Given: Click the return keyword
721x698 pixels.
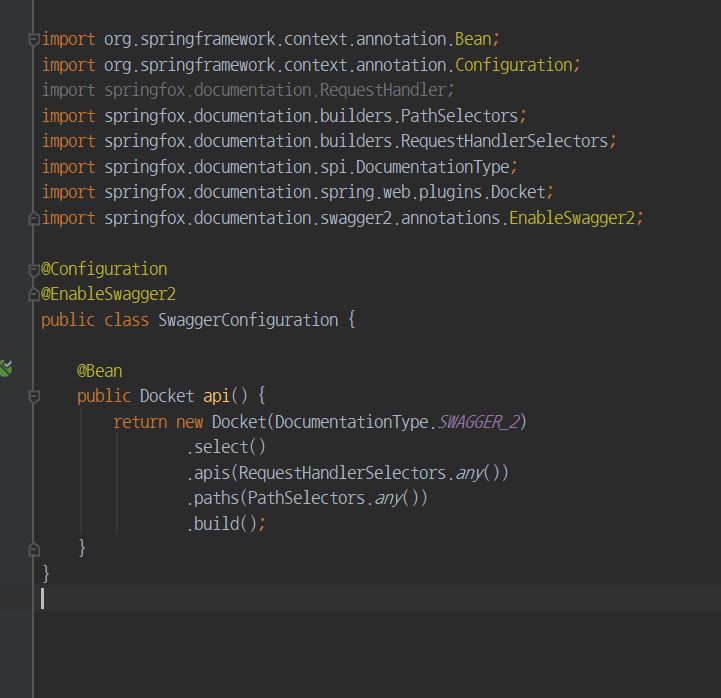Looking at the screenshot, I should (140, 422).
